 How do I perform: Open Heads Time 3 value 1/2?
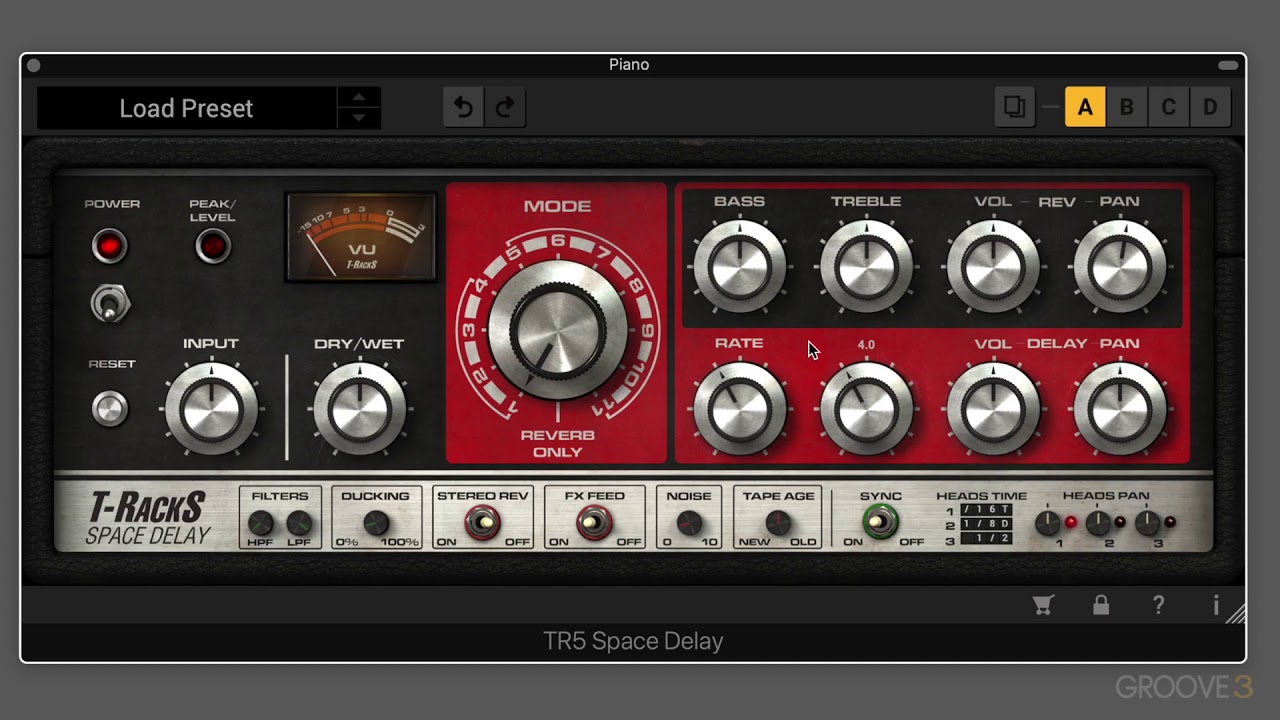(986, 538)
